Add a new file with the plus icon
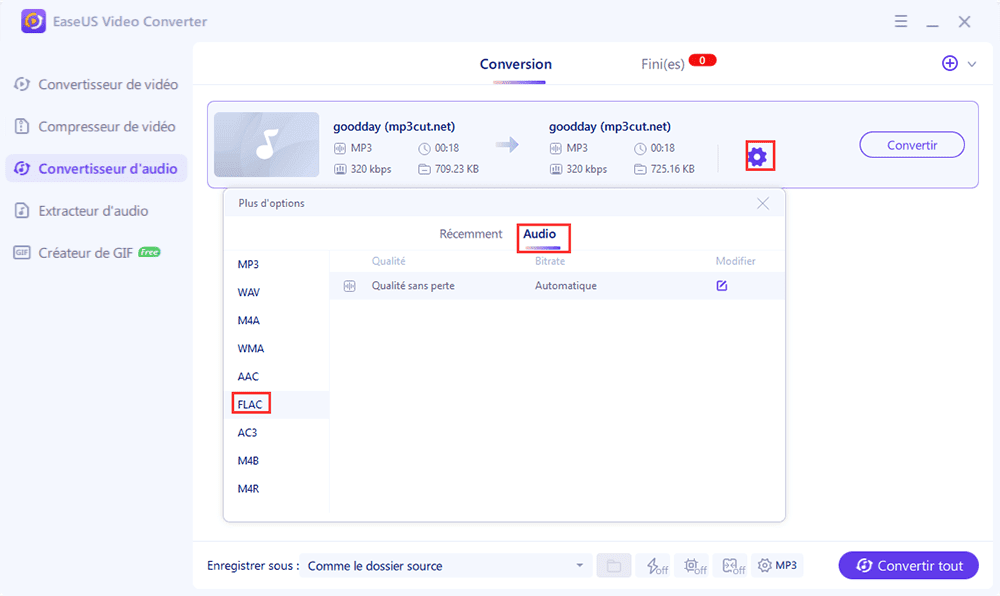Screen dimensions: 1000x596 point(948,63)
